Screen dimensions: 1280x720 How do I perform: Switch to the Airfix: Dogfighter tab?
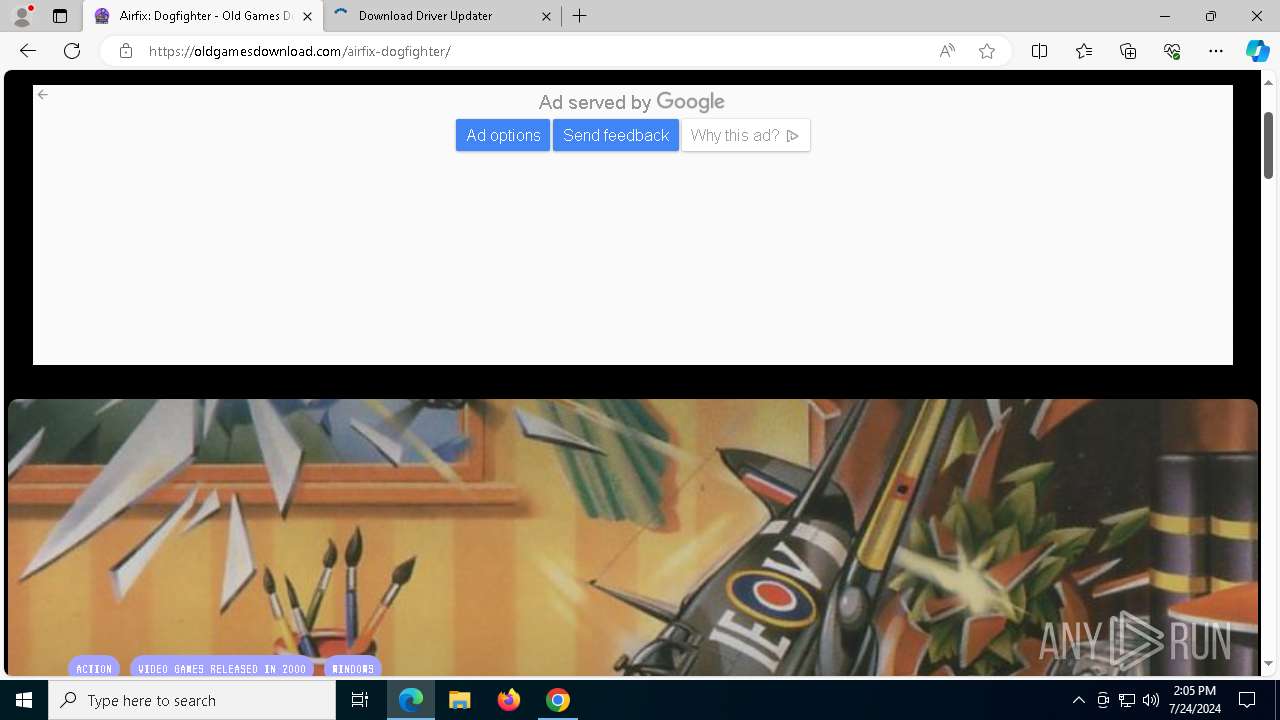tap(204, 16)
